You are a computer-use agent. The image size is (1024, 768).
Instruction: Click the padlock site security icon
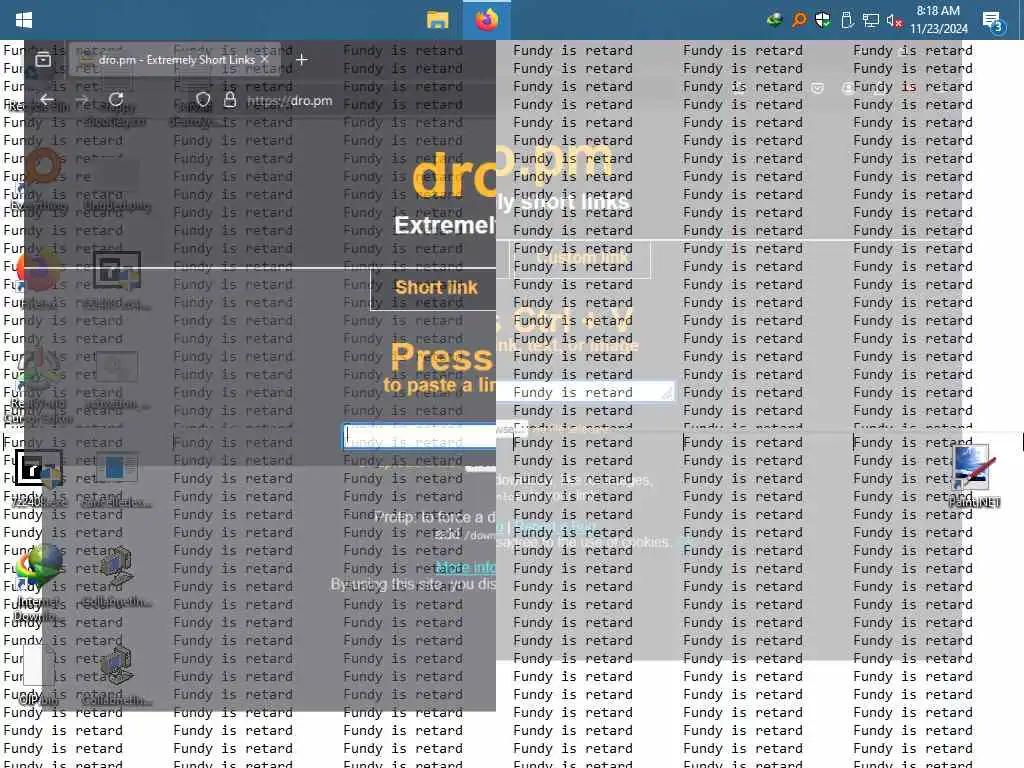[230, 100]
